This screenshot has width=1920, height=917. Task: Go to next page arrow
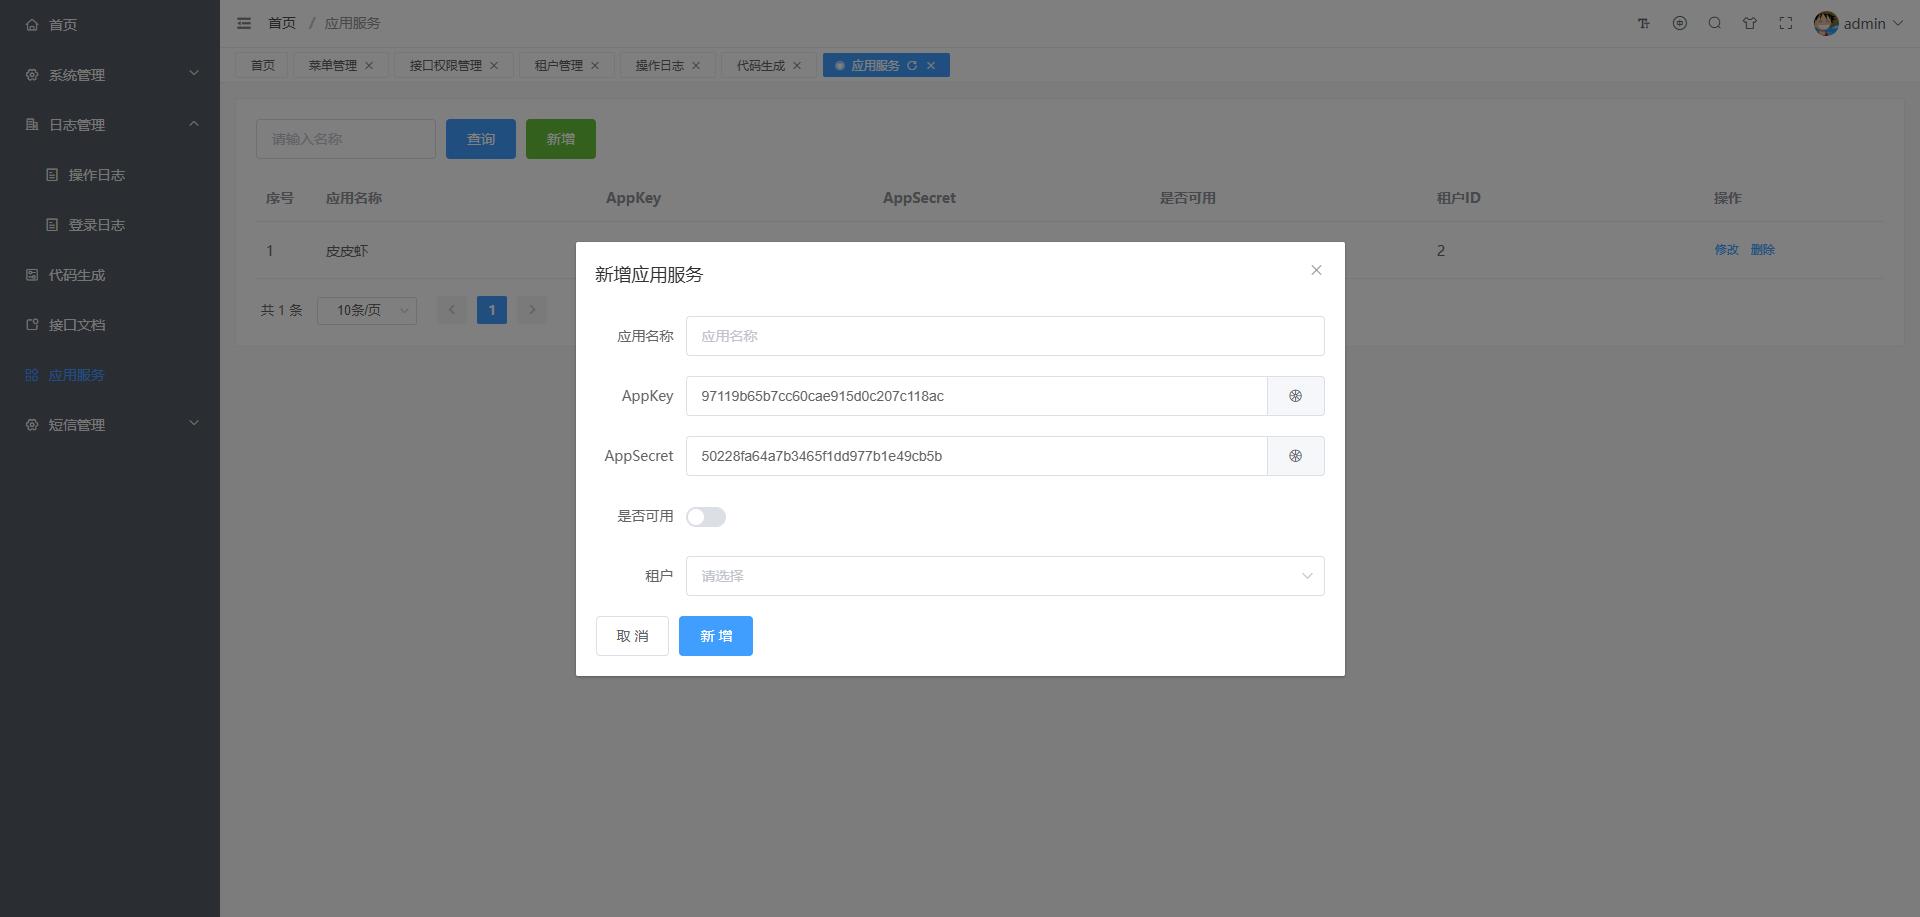pyautogui.click(x=532, y=310)
